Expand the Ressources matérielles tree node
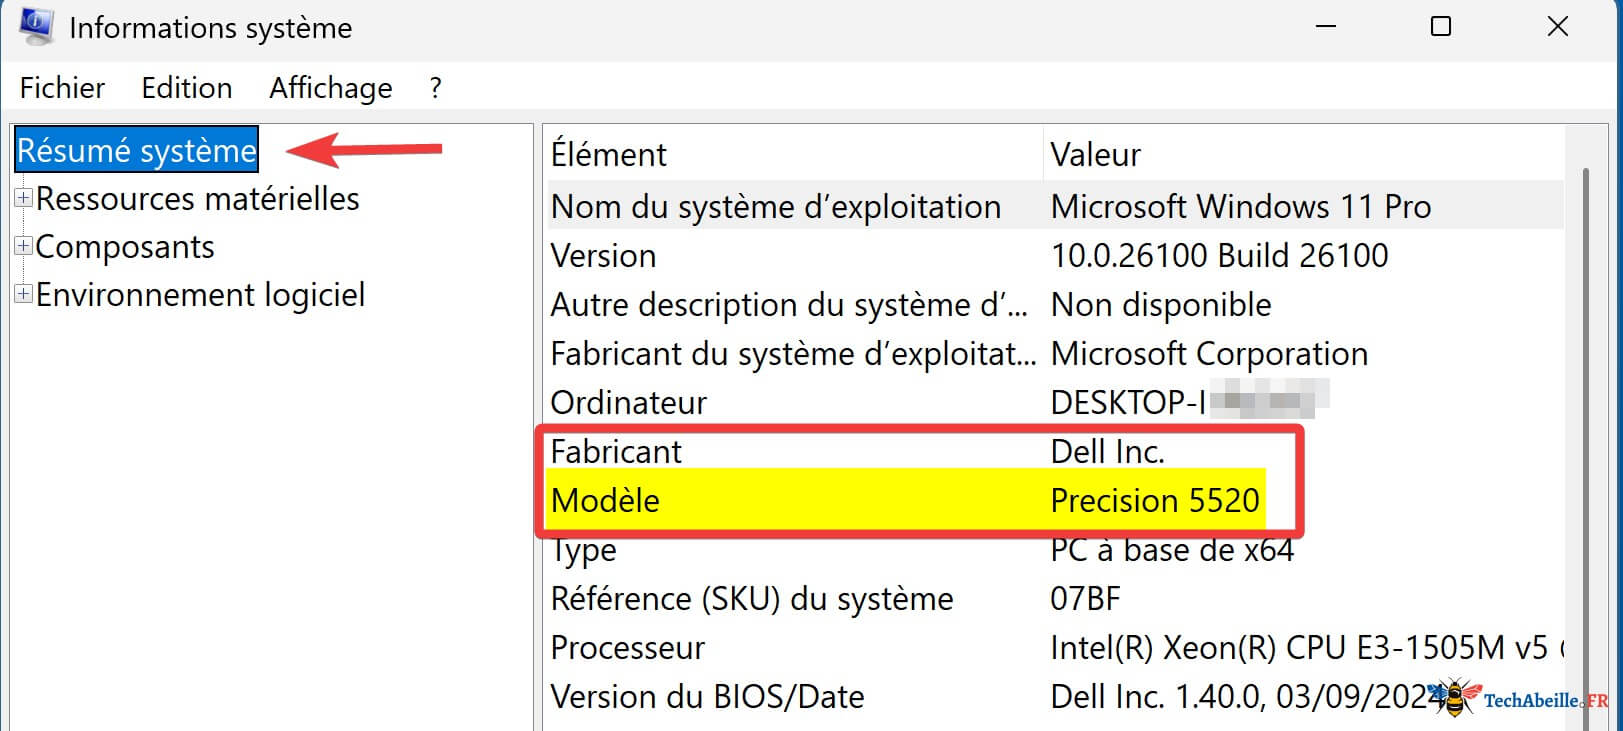Image resolution: width=1623 pixels, height=731 pixels. tap(23, 198)
